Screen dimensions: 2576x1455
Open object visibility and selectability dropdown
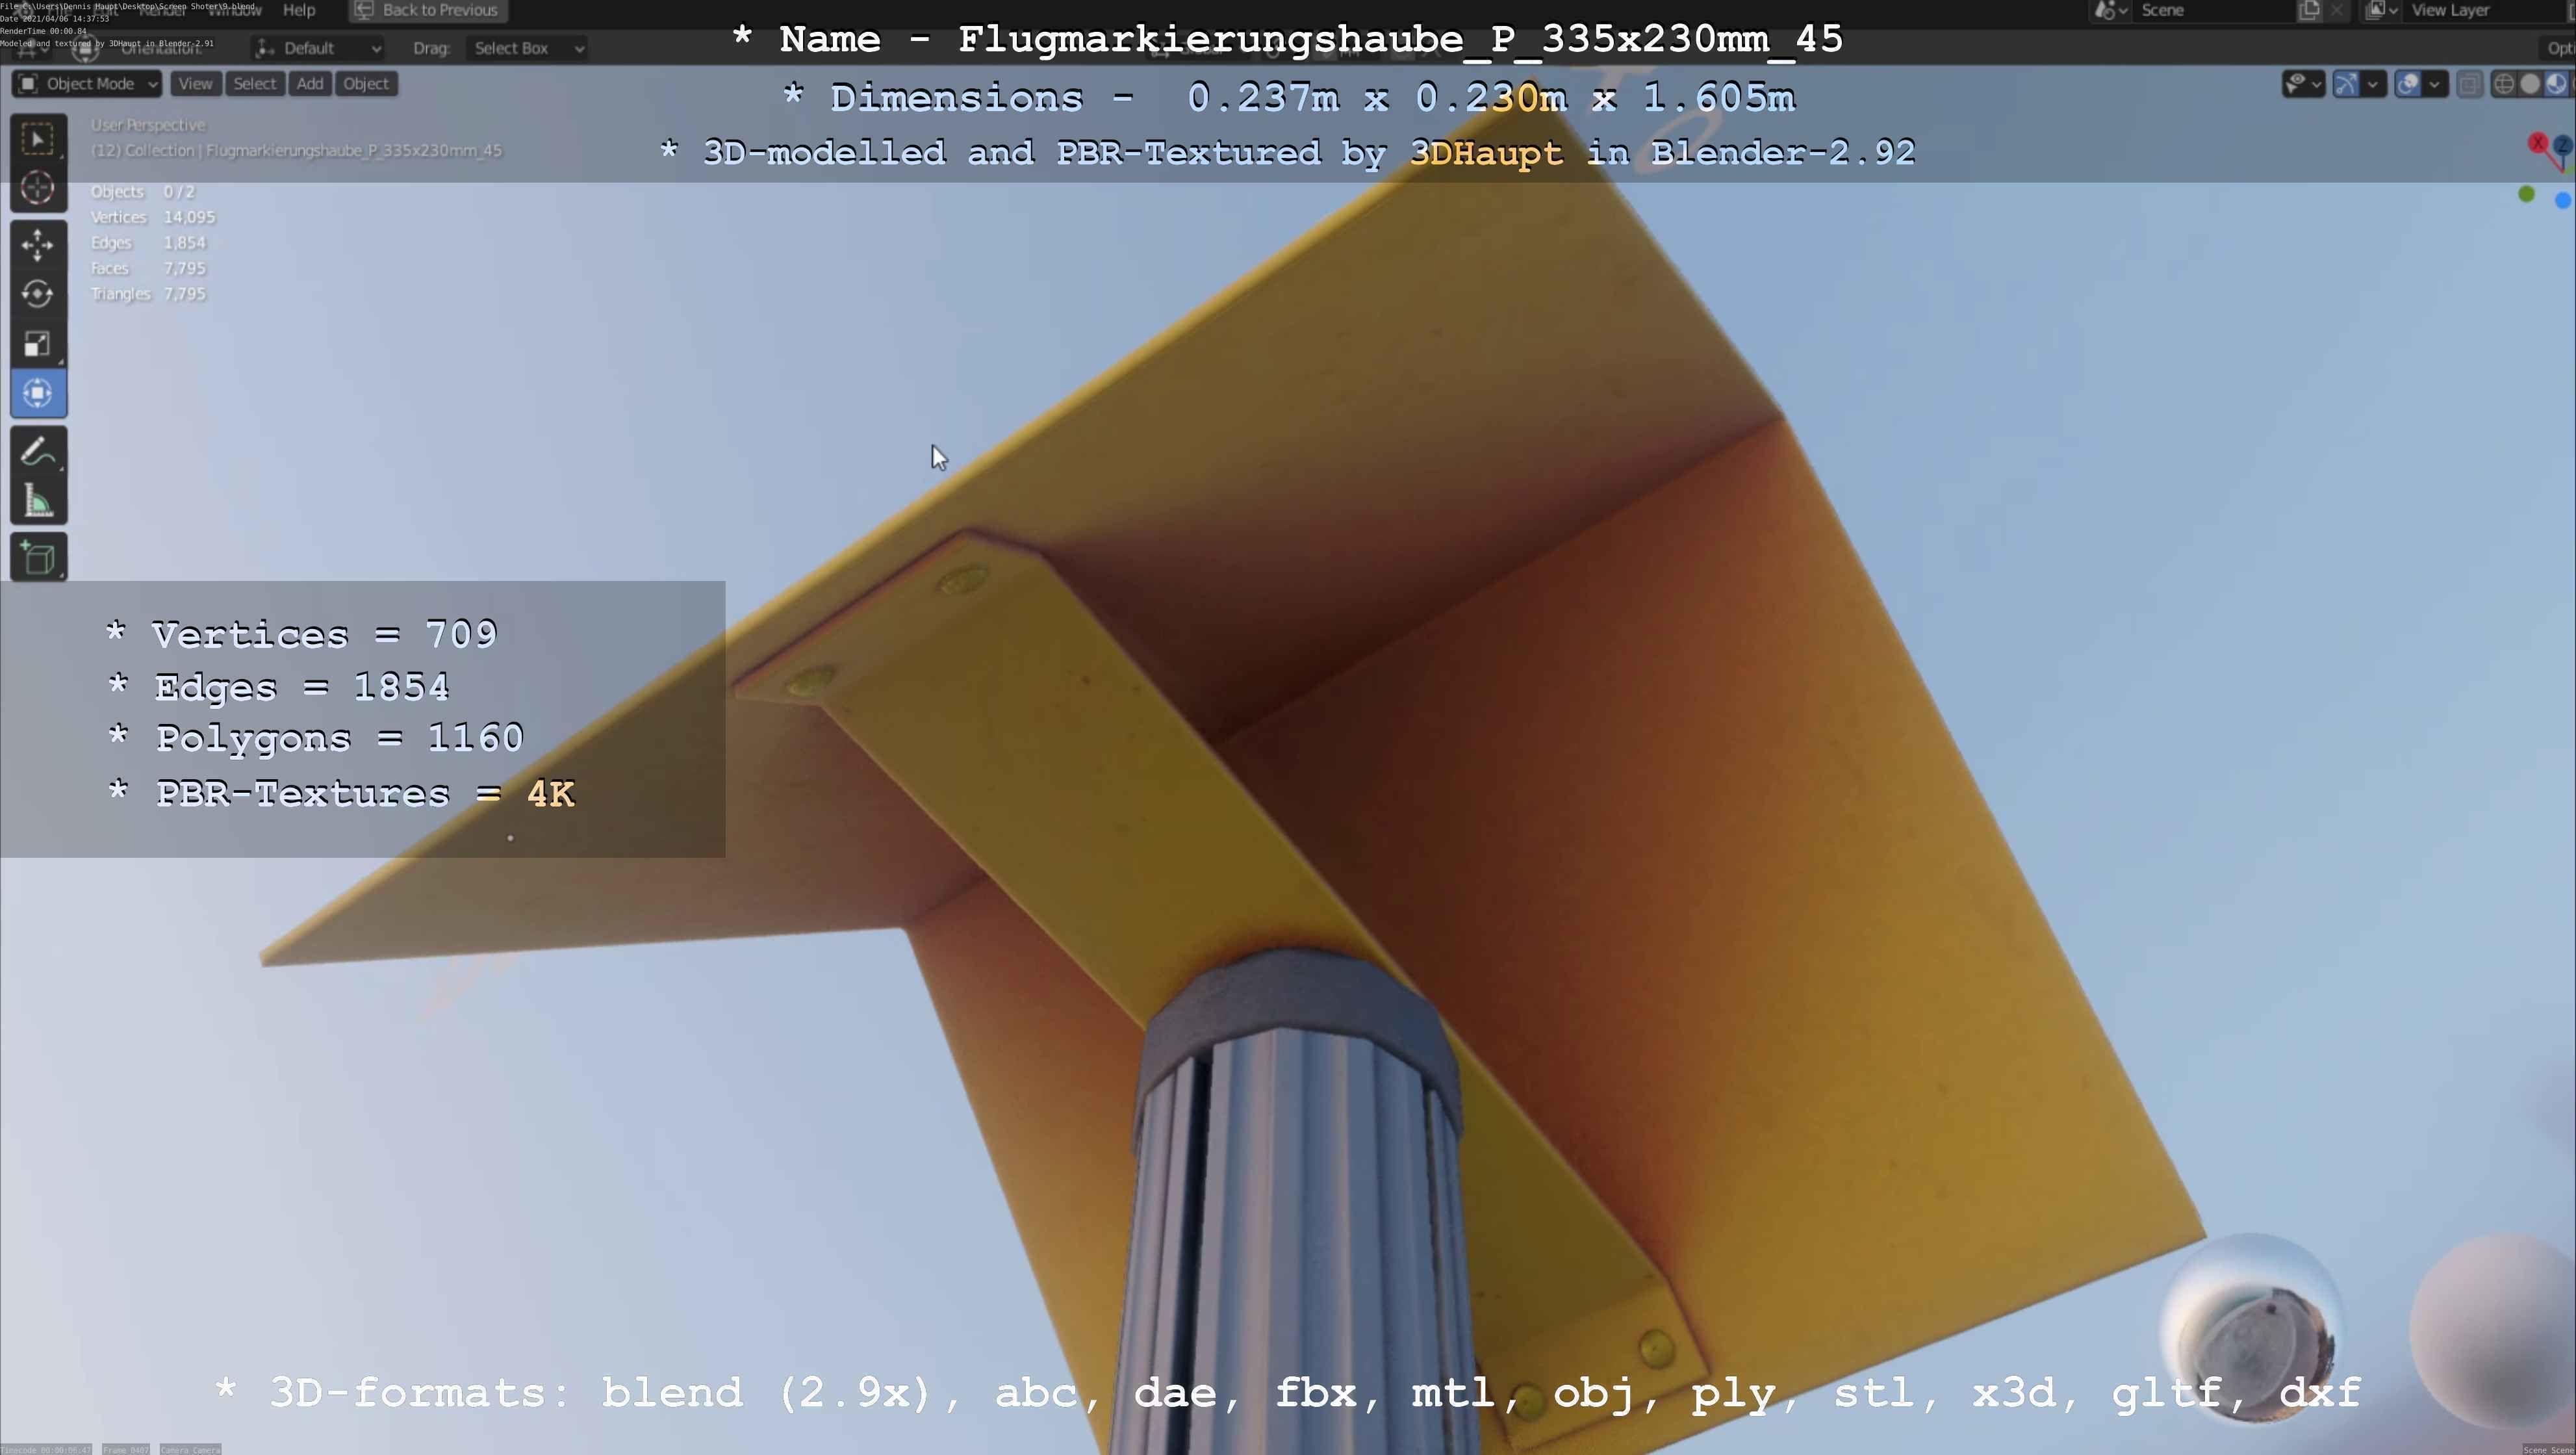(2303, 84)
